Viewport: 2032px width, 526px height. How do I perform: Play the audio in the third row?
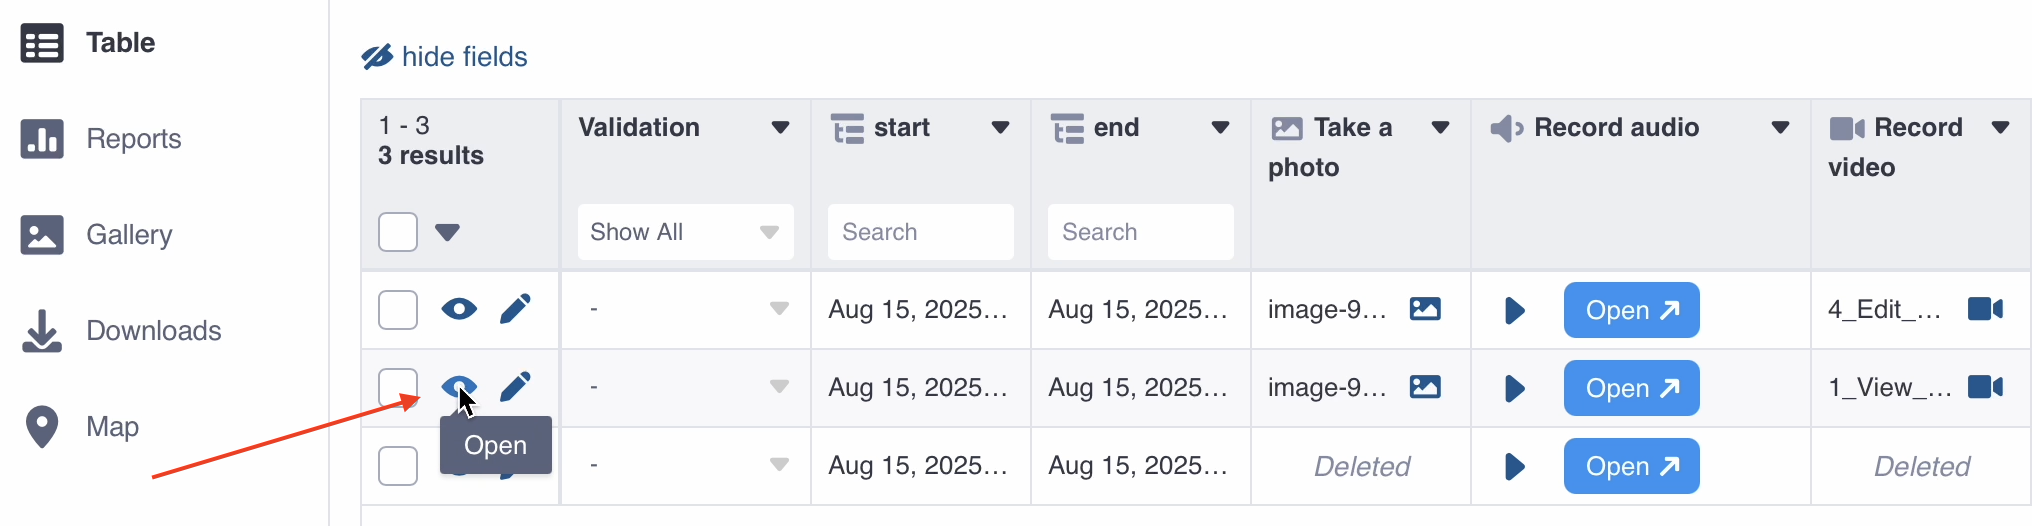[x=1515, y=466]
